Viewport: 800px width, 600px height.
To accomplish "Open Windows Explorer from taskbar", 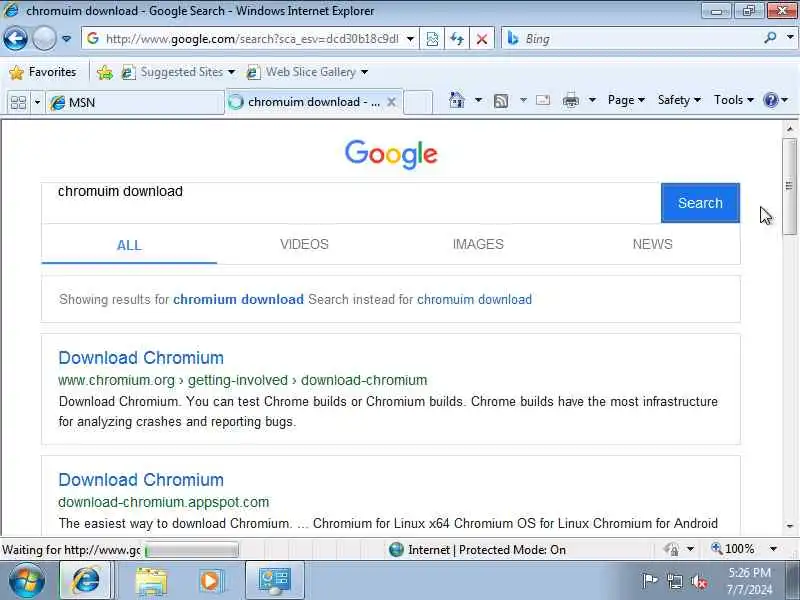I will [151, 582].
